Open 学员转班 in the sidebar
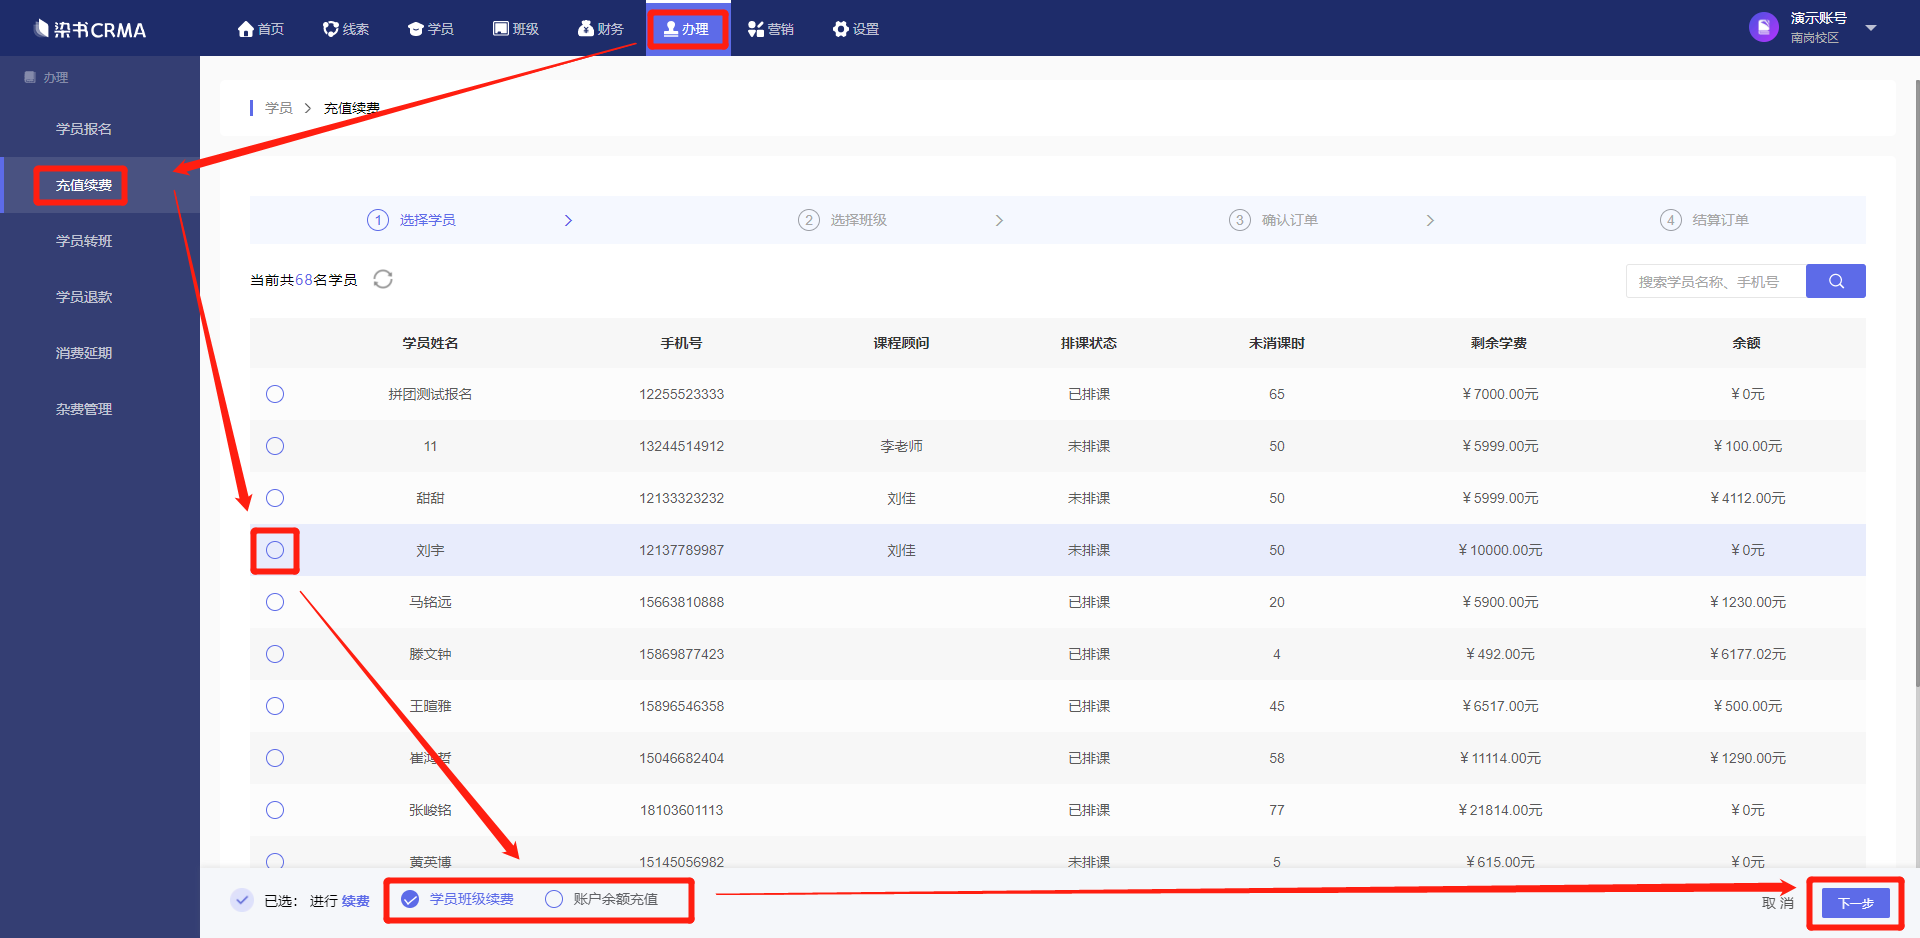The image size is (1920, 938). (84, 241)
